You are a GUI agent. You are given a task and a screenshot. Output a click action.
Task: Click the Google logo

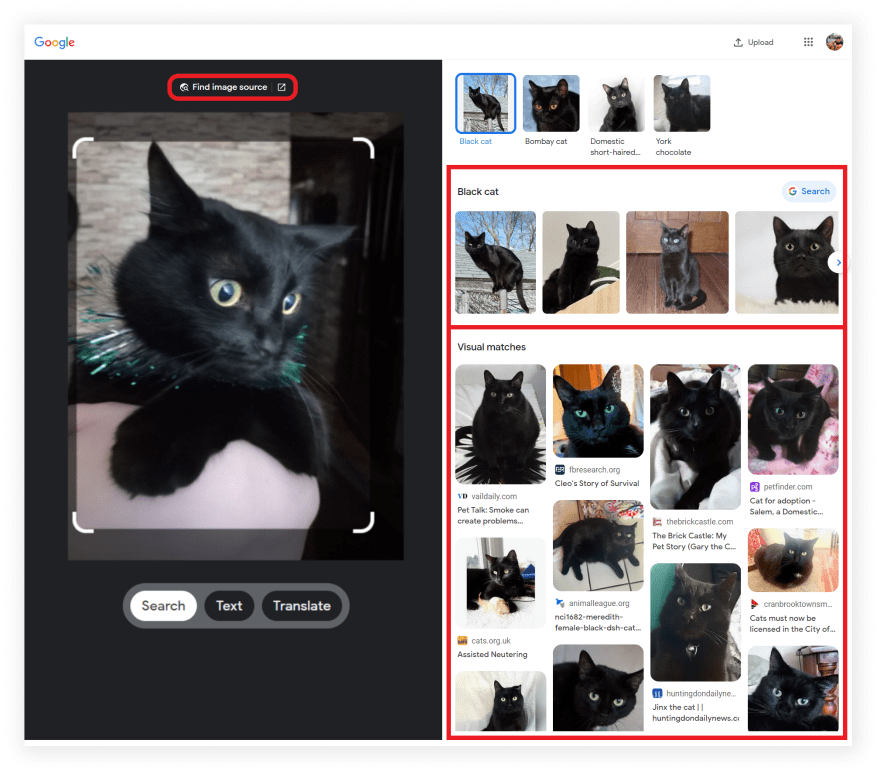click(x=54, y=42)
